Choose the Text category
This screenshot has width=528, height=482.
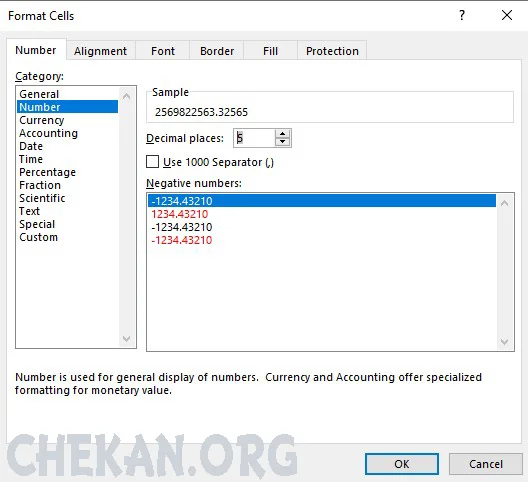[67, 211]
